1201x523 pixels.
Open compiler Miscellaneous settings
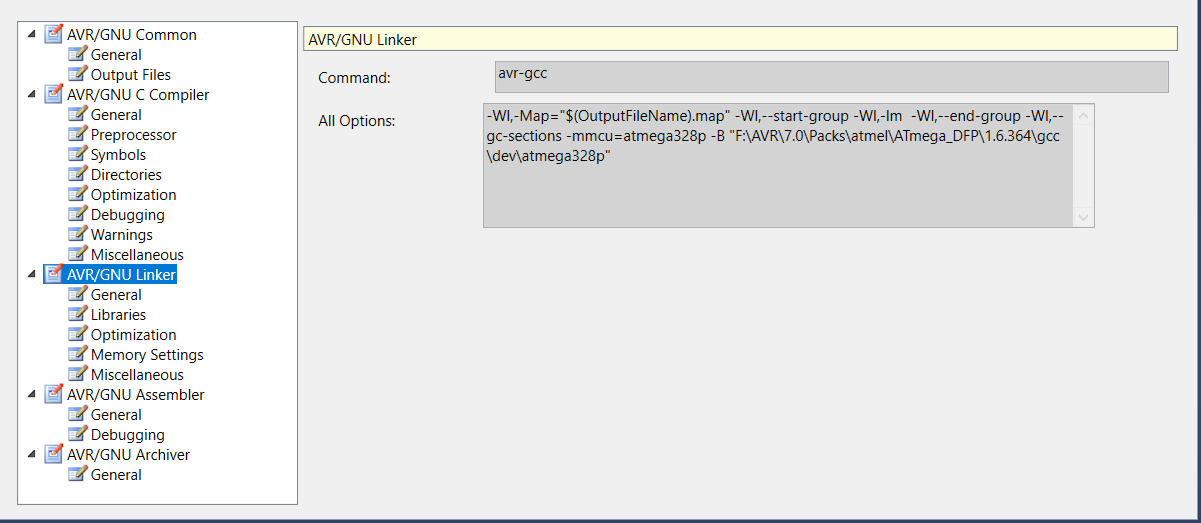[x=137, y=255]
